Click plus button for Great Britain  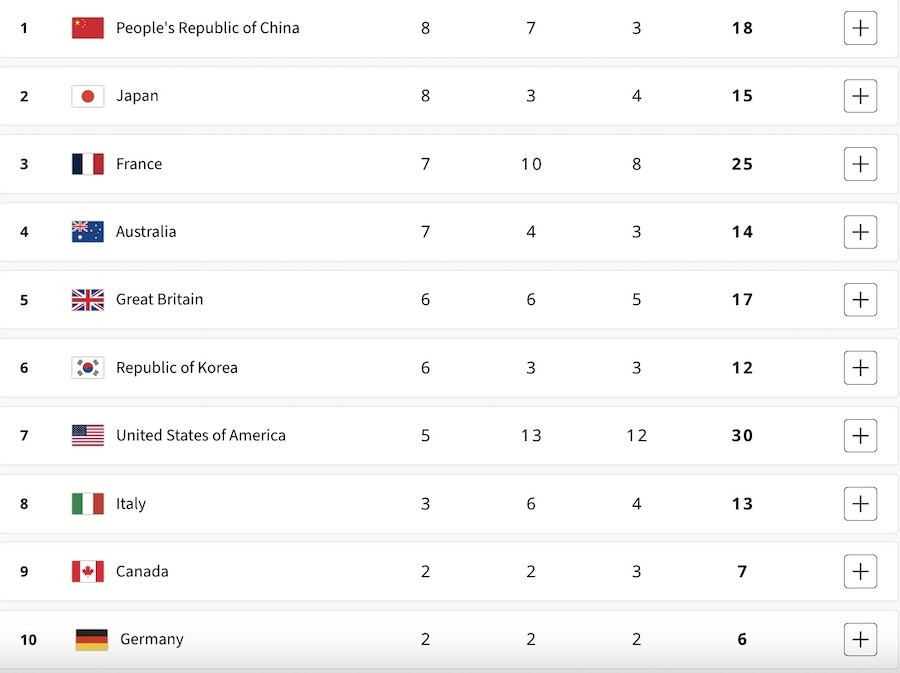[860, 300]
